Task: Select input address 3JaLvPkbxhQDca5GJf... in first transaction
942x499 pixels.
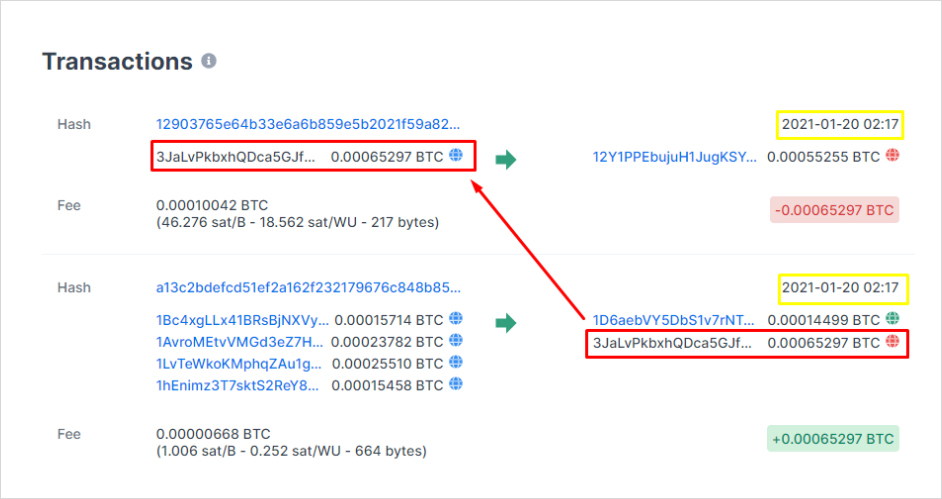Action: pos(236,157)
